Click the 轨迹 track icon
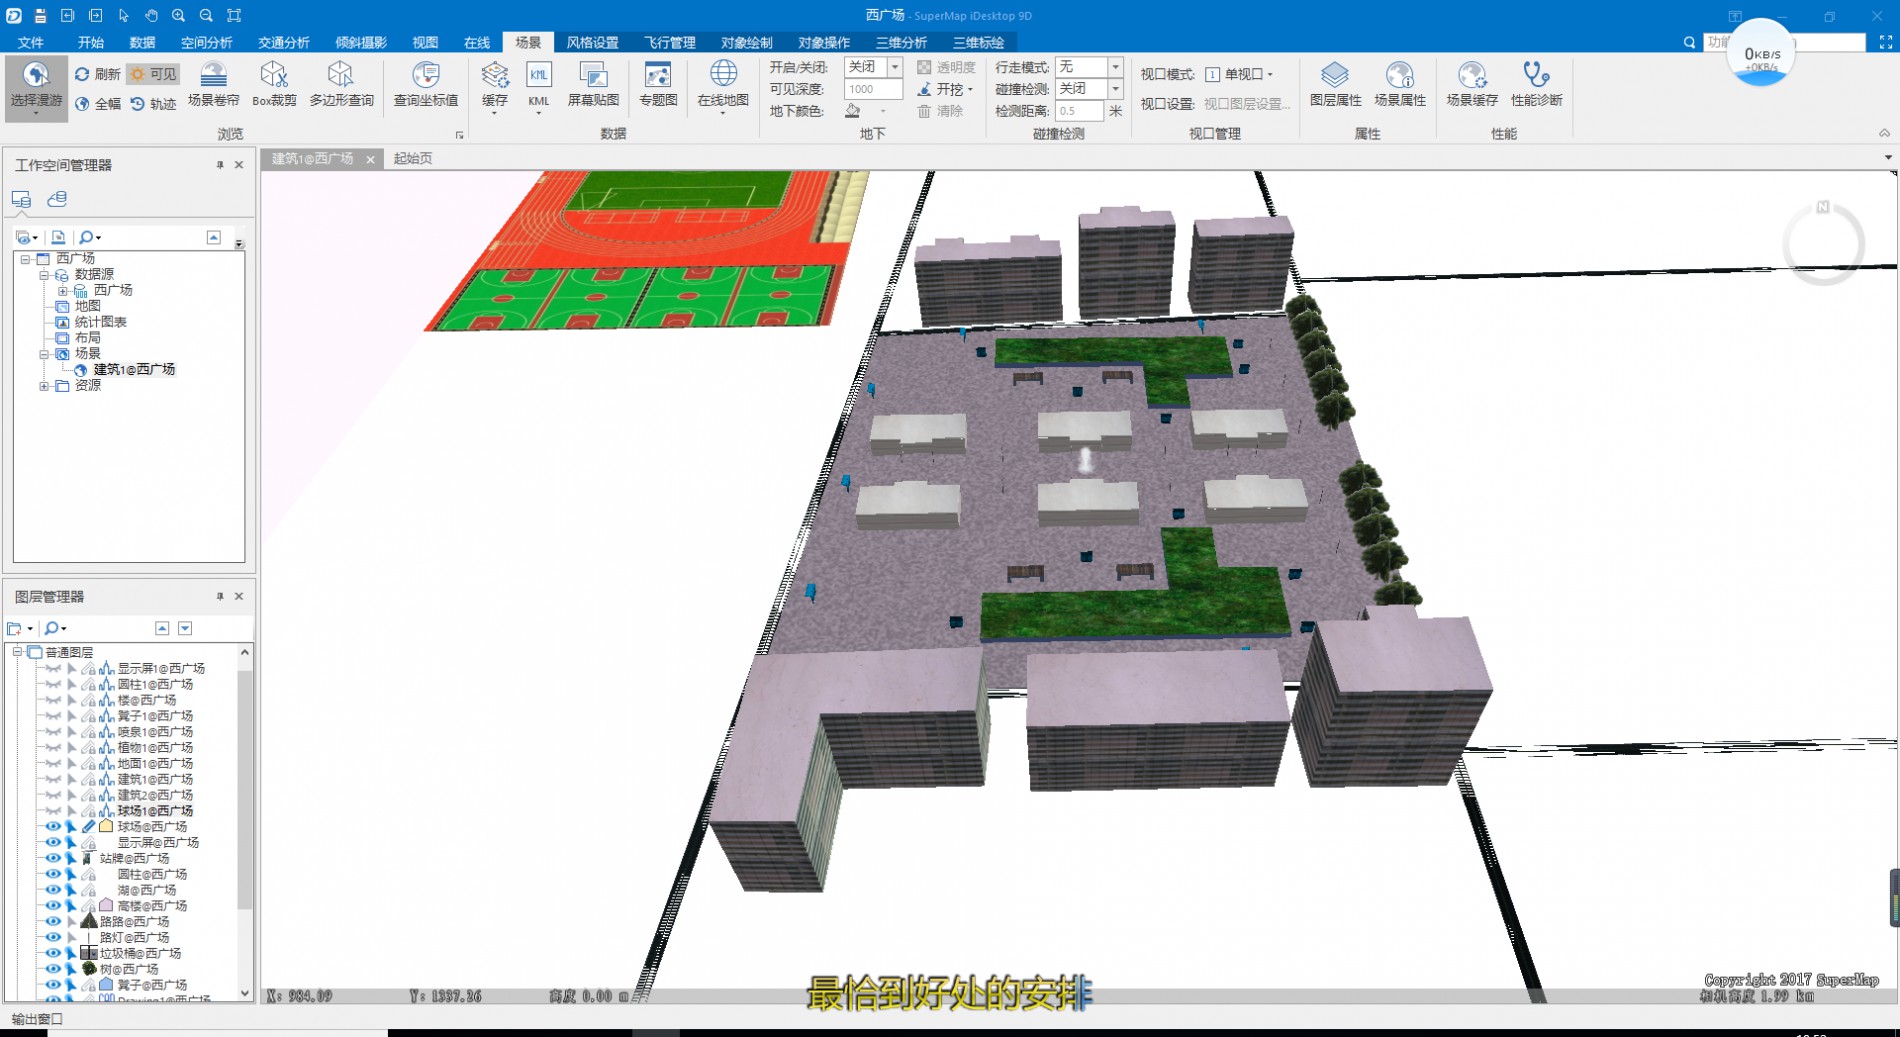Image resolution: width=1900 pixels, height=1037 pixels. [x=153, y=104]
